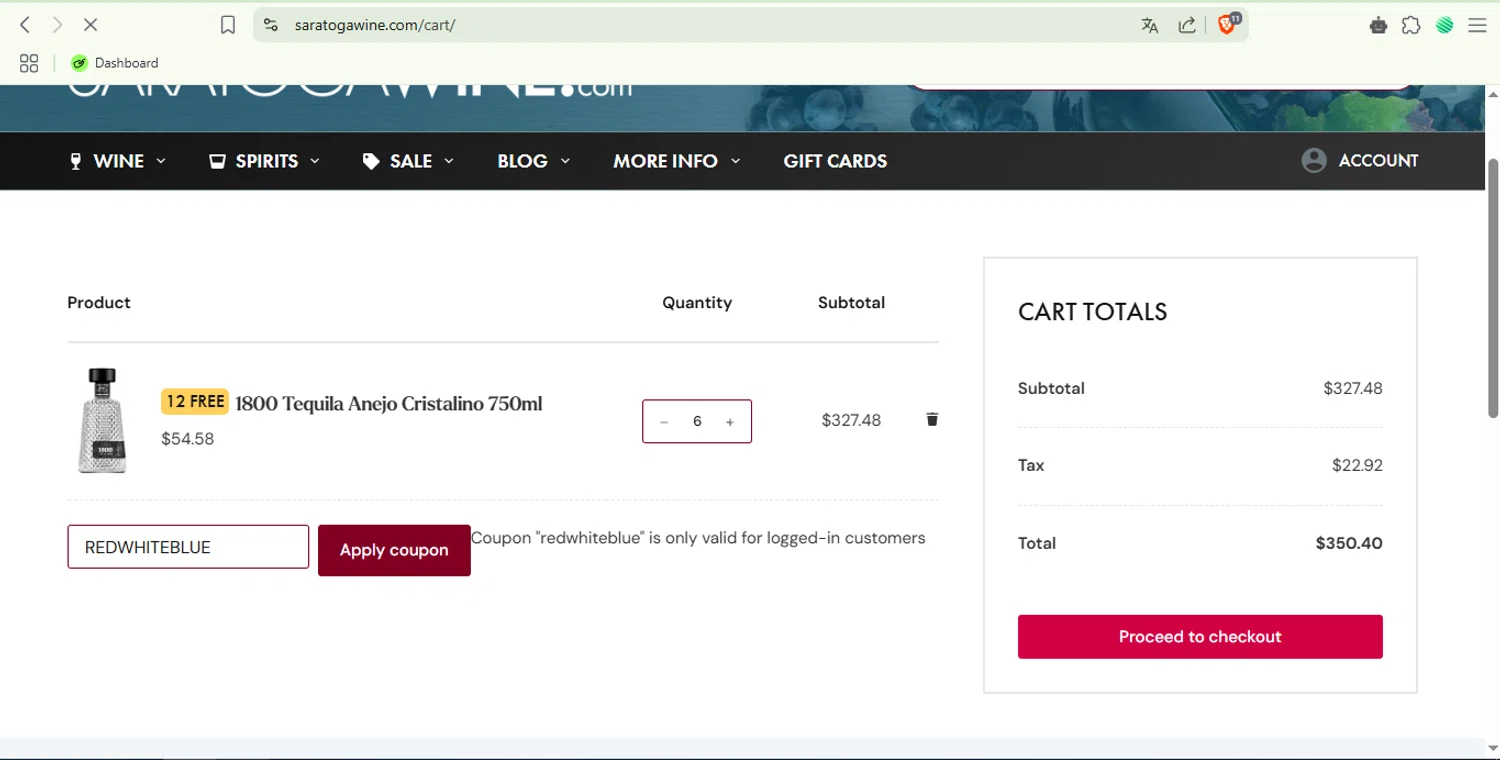Click the scrollbar up arrow
The height and width of the screenshot is (760, 1500).
tap(1493, 93)
